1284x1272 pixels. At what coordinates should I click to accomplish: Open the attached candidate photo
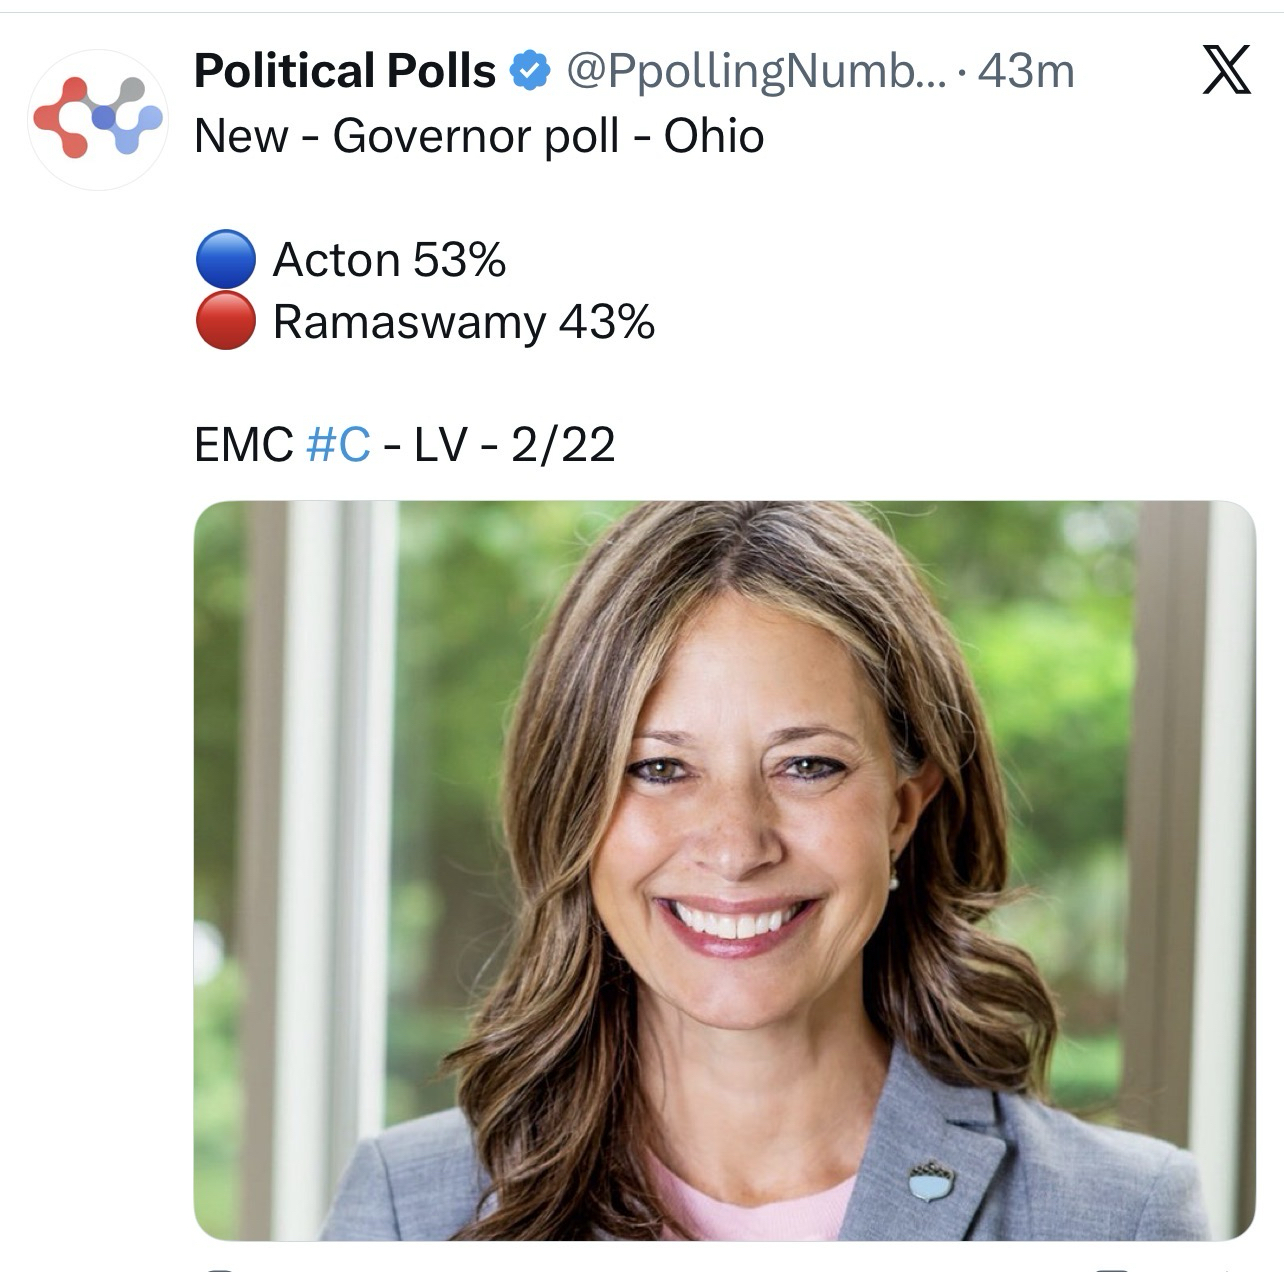724,870
